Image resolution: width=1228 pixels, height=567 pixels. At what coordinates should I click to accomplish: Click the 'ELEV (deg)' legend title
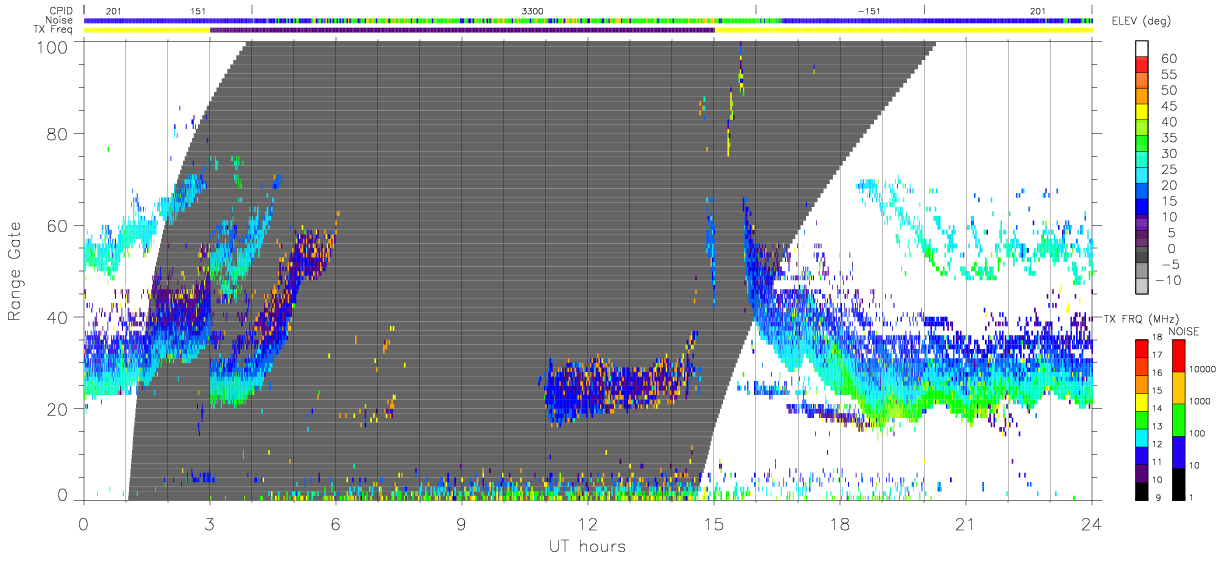(x=1143, y=22)
